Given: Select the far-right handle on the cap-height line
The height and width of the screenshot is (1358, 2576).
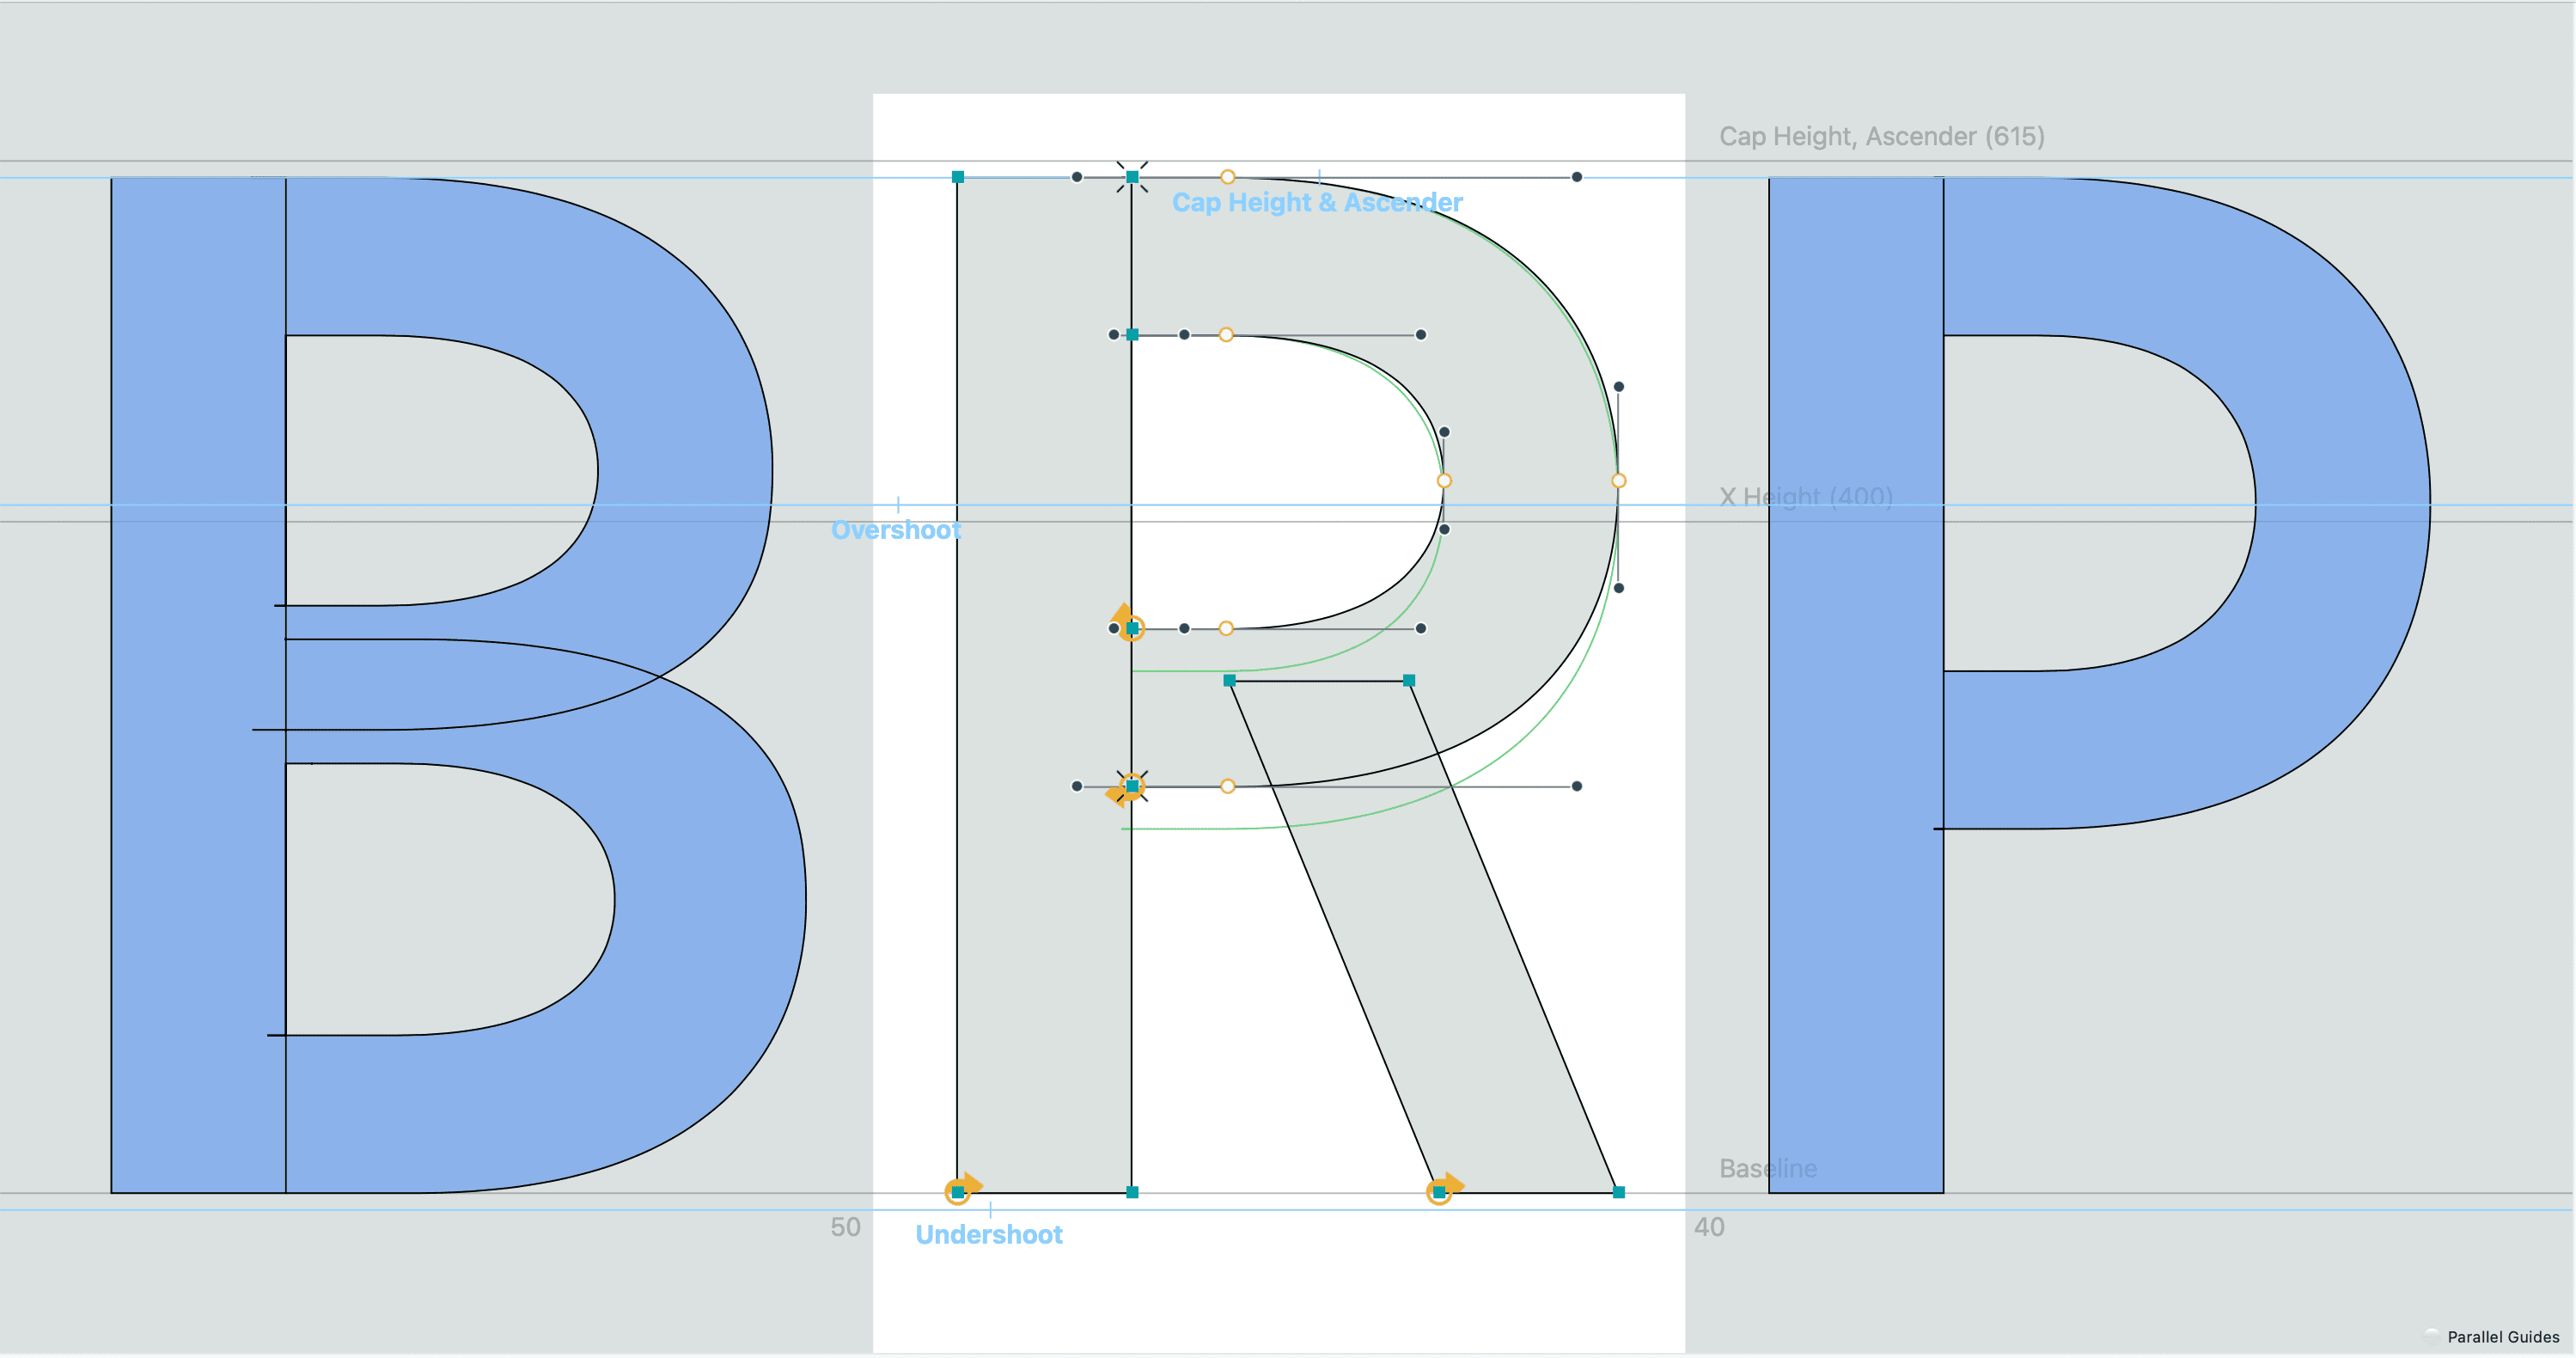Looking at the screenshot, I should coord(1577,177).
